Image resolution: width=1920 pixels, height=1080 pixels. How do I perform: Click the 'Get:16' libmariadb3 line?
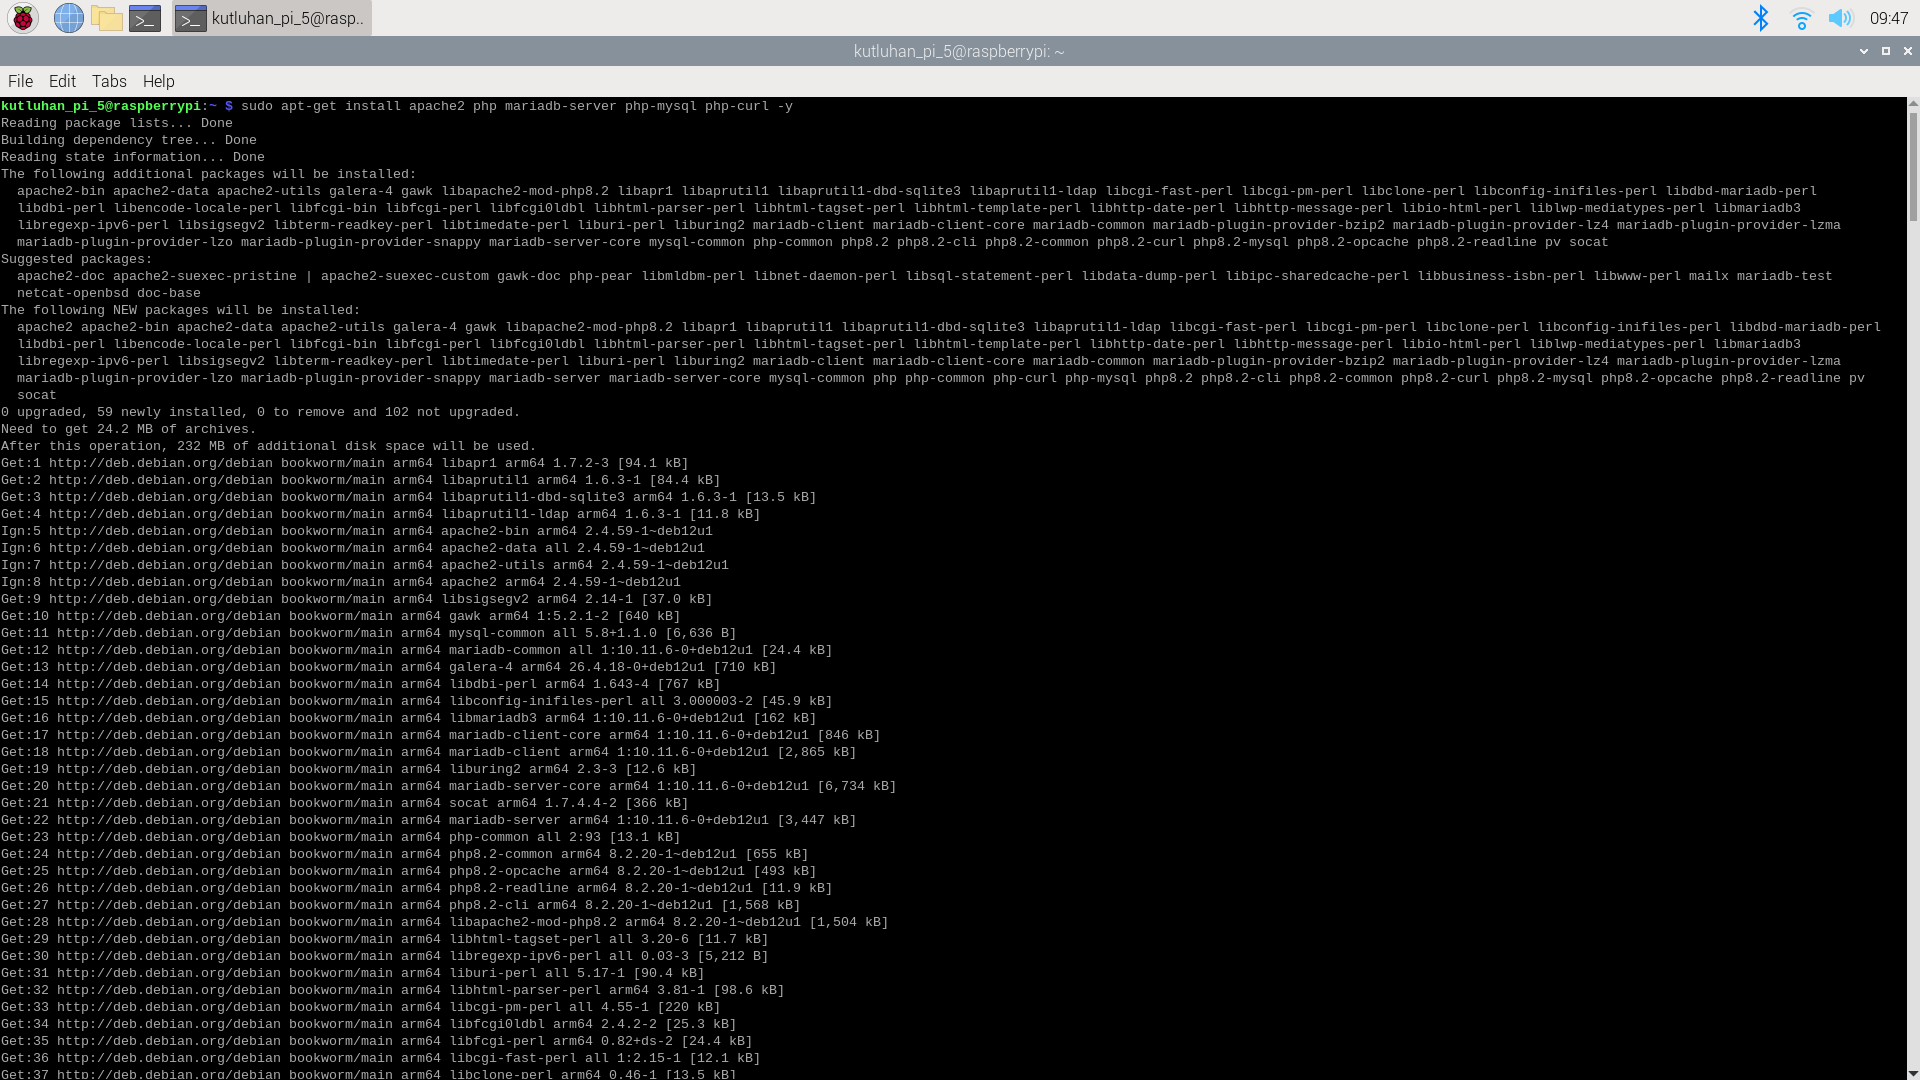point(409,718)
